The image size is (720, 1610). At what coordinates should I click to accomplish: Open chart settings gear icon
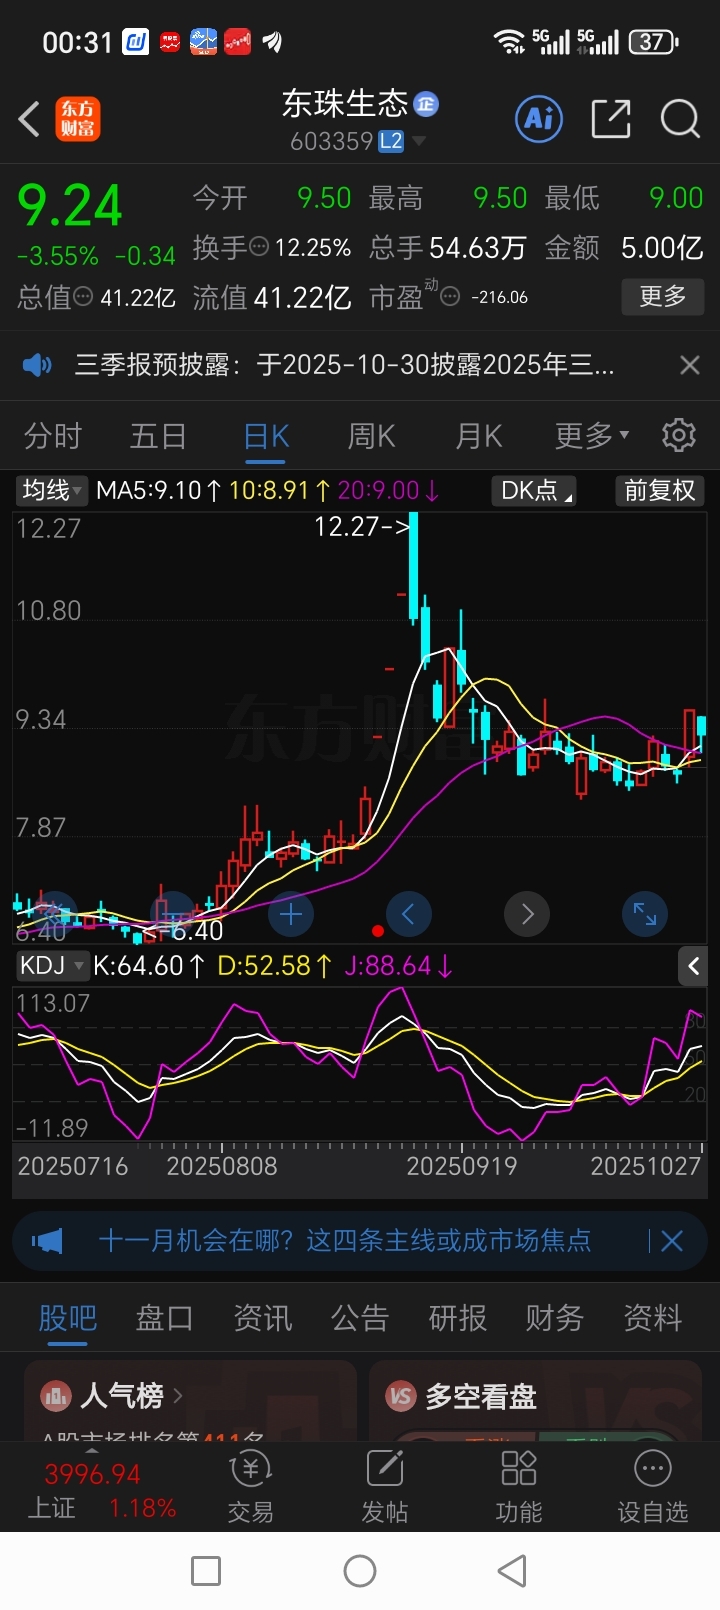(x=679, y=435)
